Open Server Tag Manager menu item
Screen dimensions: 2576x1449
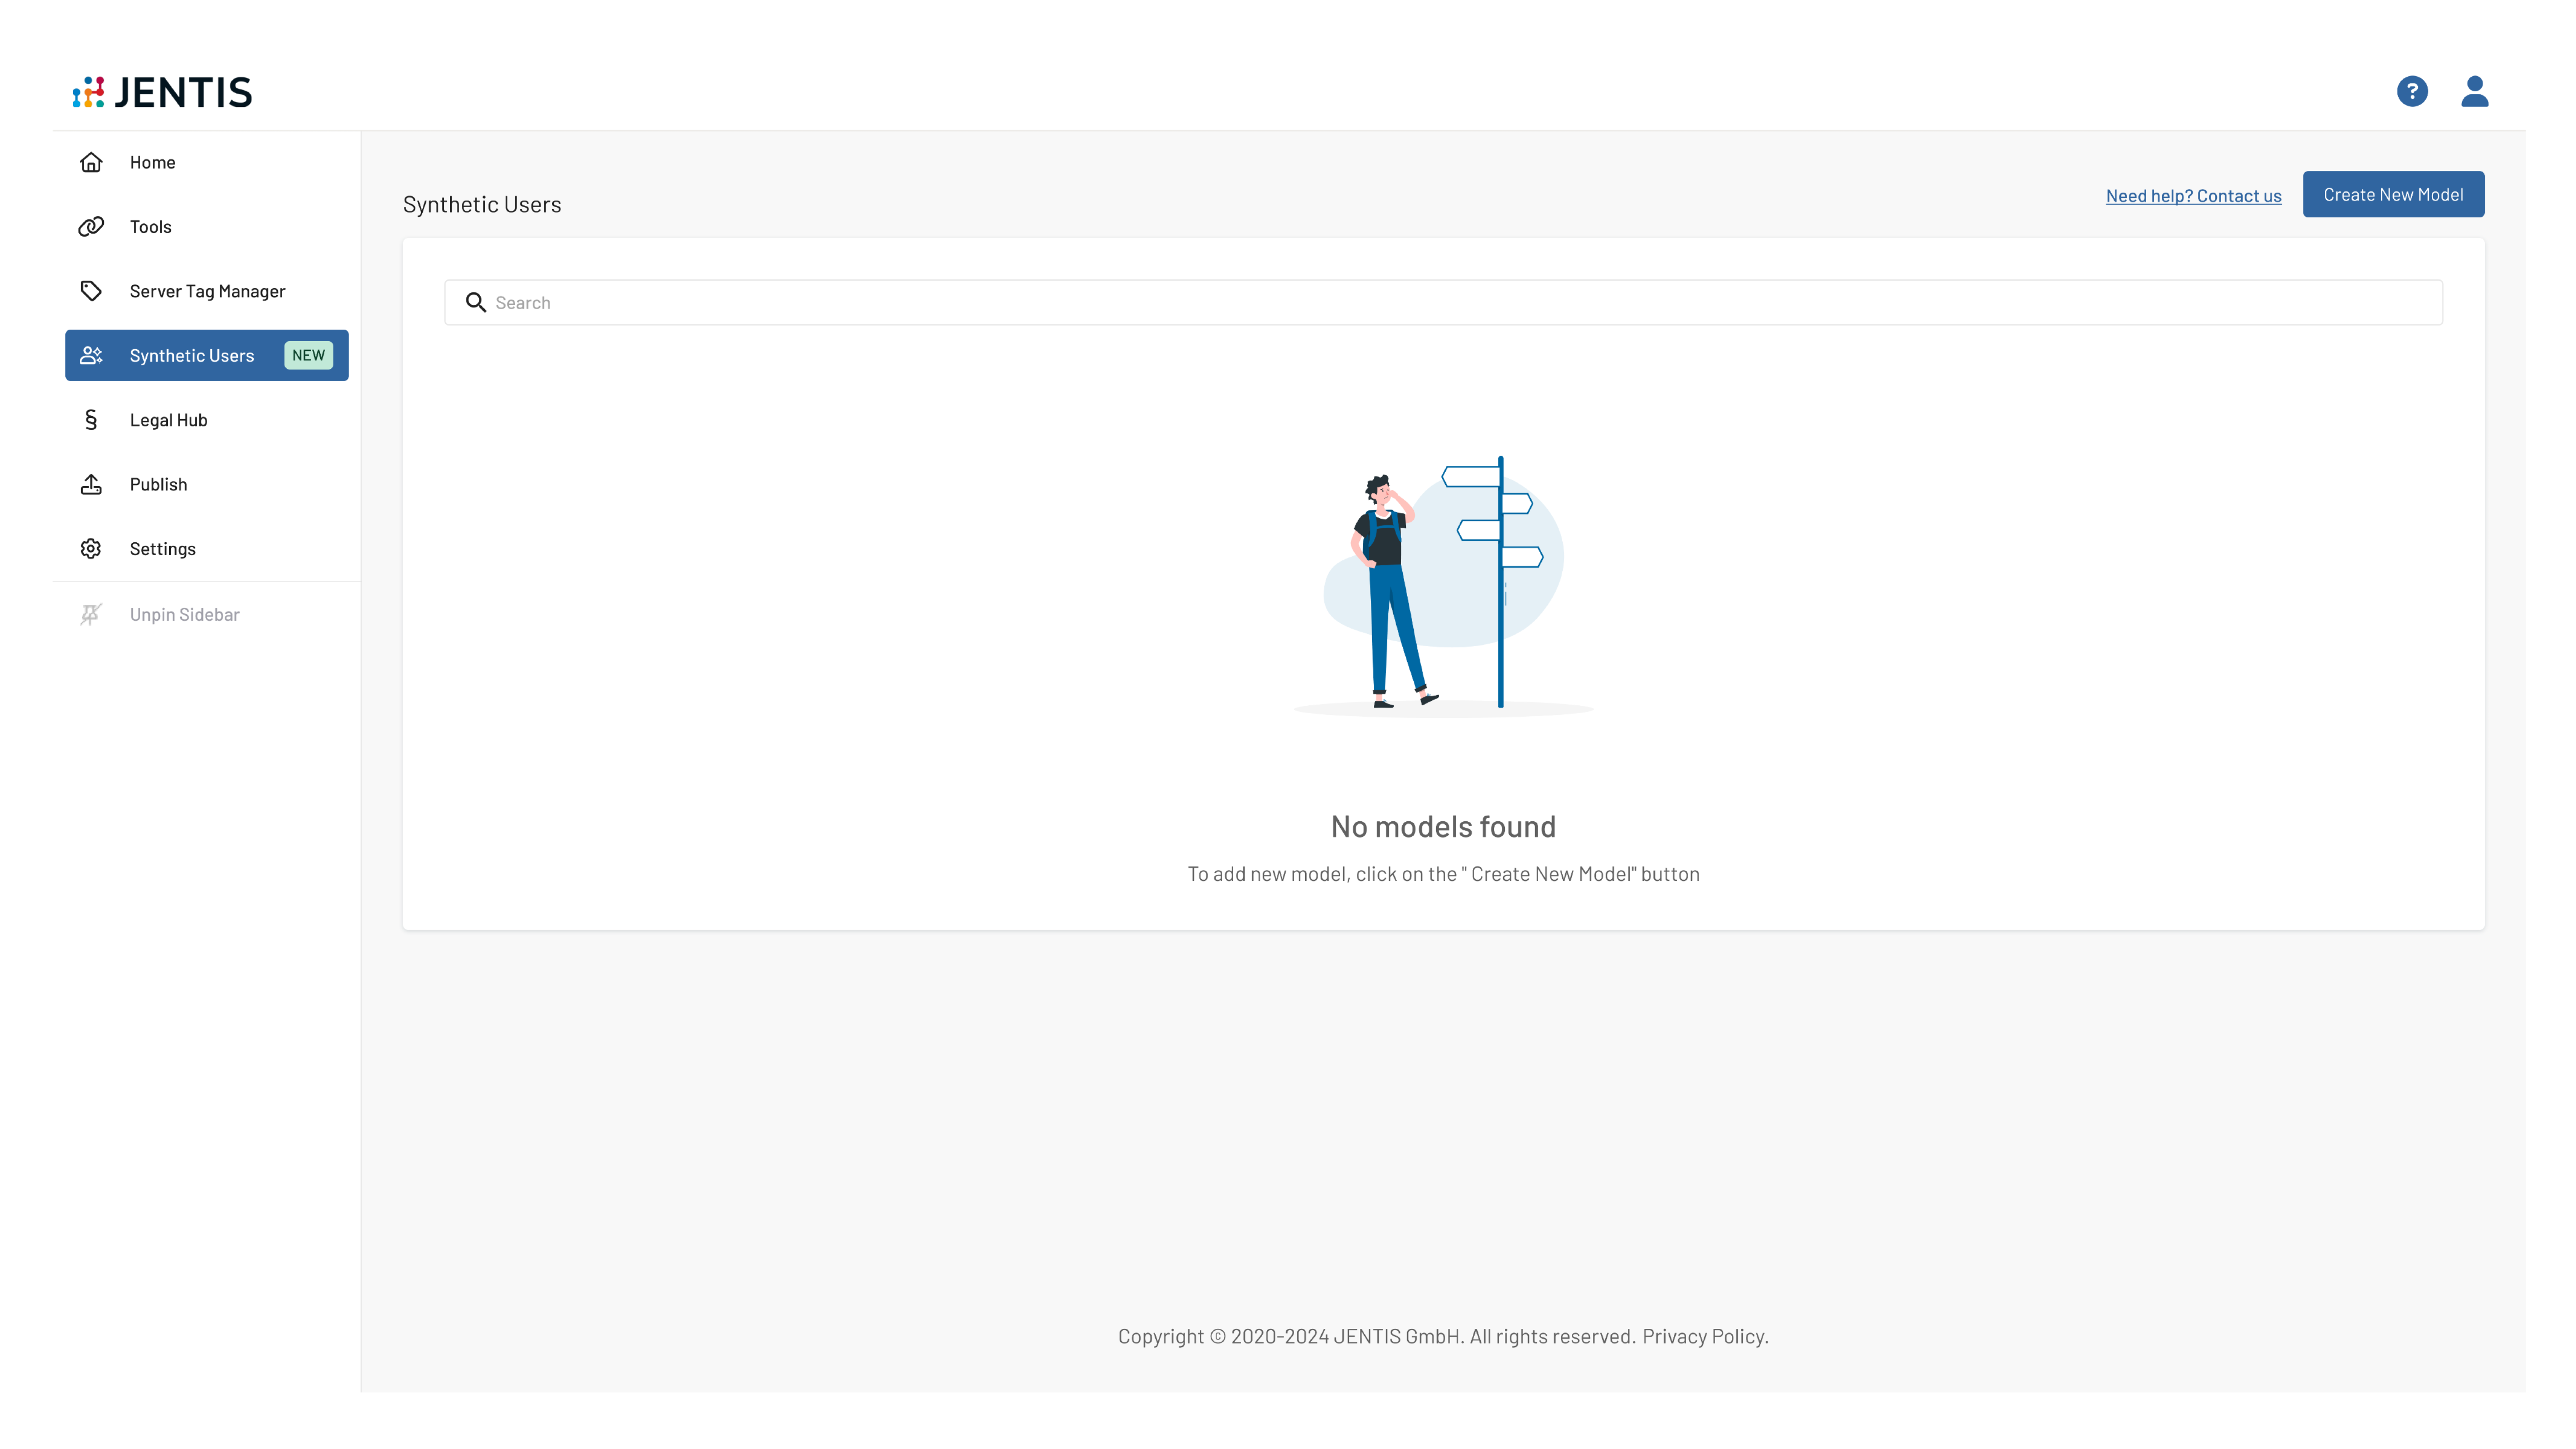tap(207, 291)
